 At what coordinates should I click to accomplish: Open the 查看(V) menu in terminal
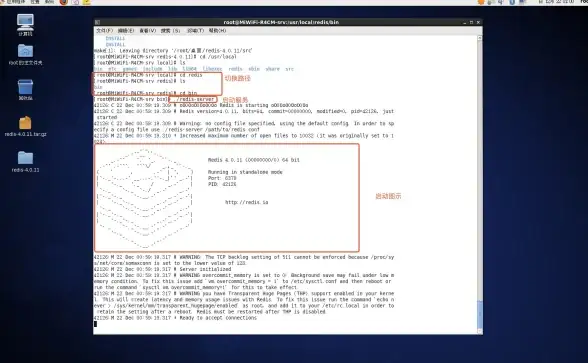click(x=147, y=30)
